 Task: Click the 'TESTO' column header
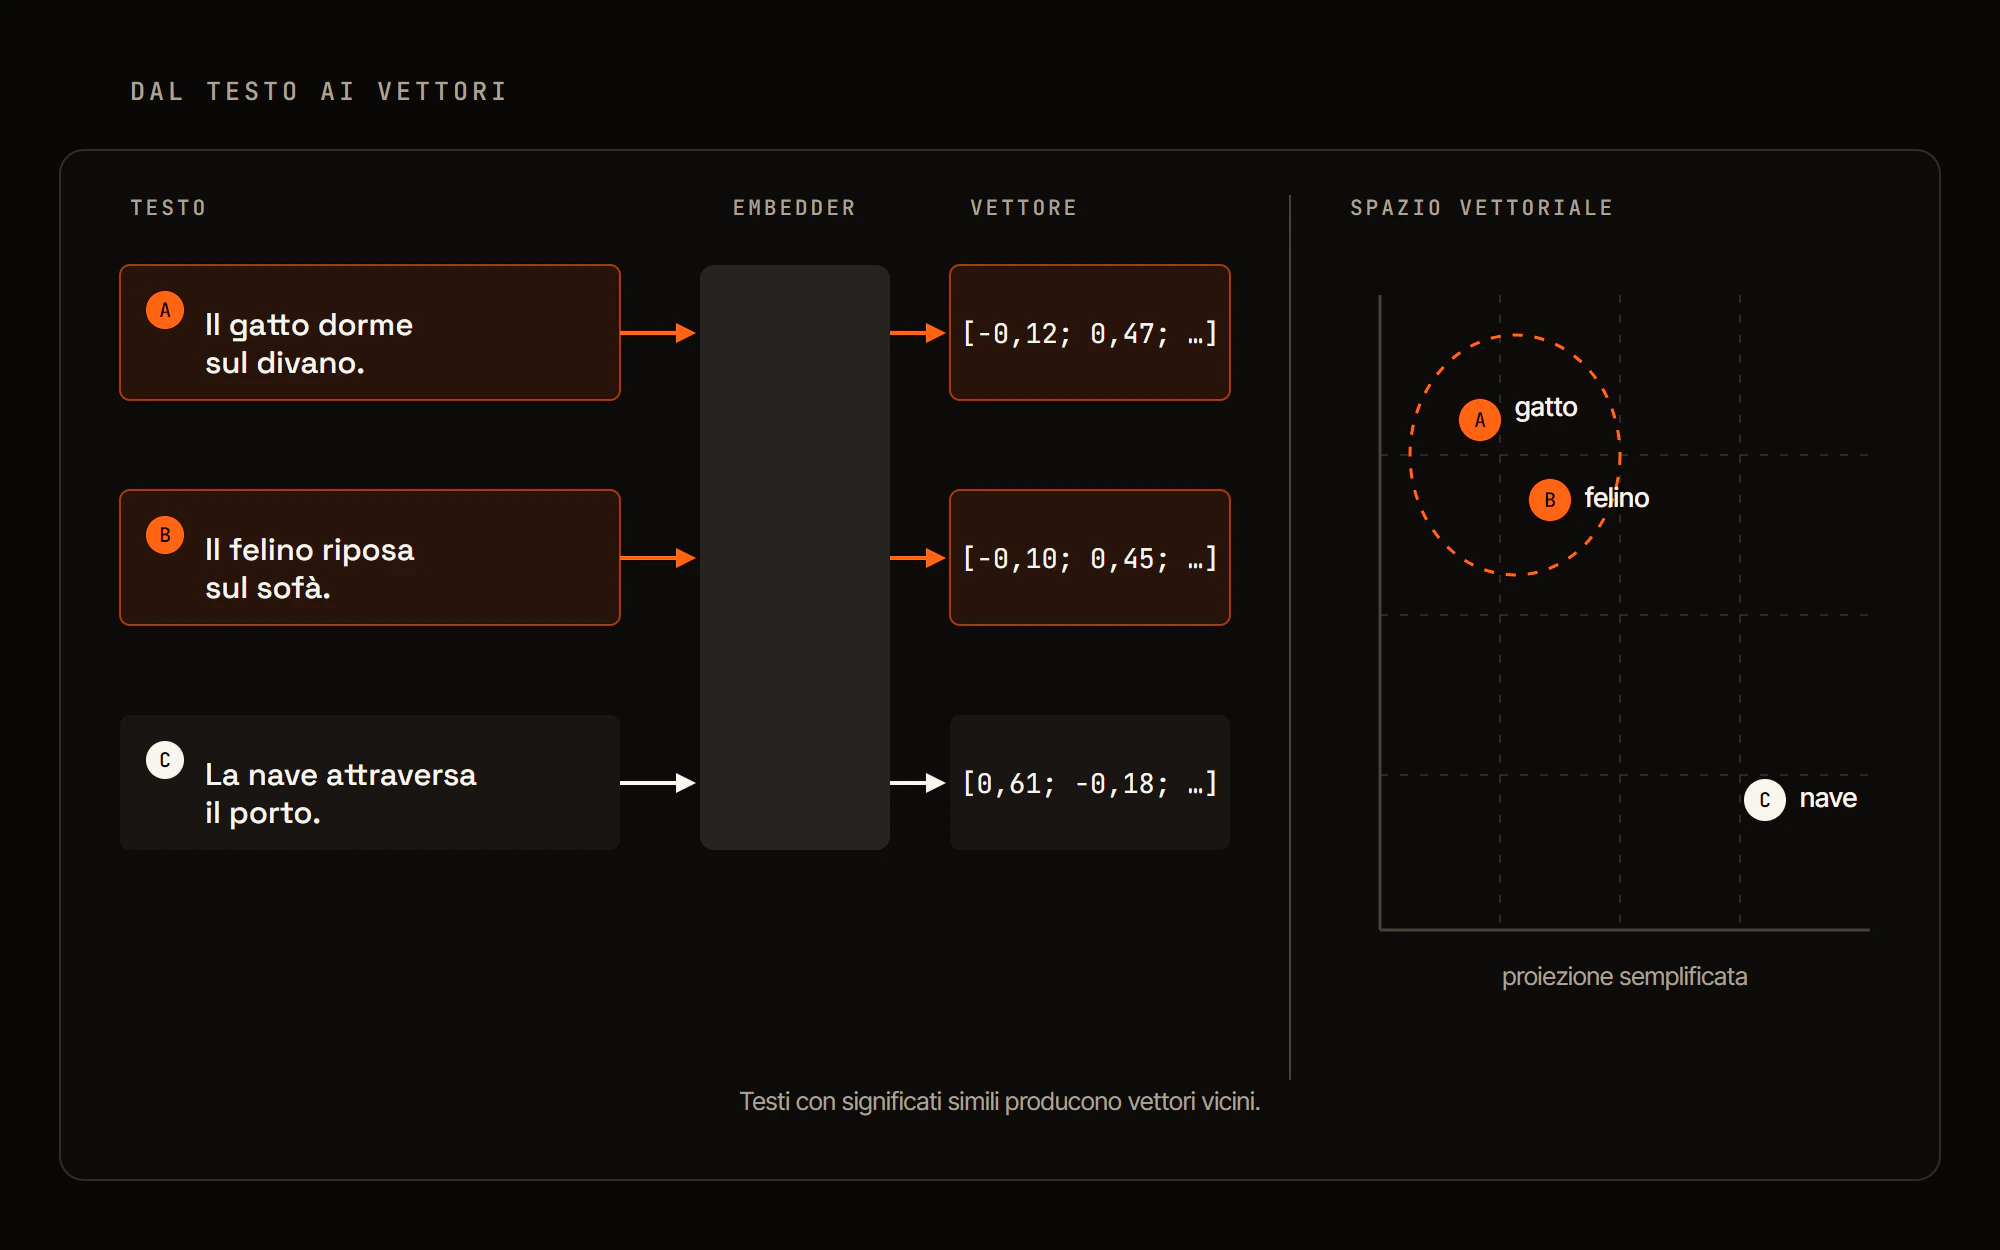click(169, 208)
